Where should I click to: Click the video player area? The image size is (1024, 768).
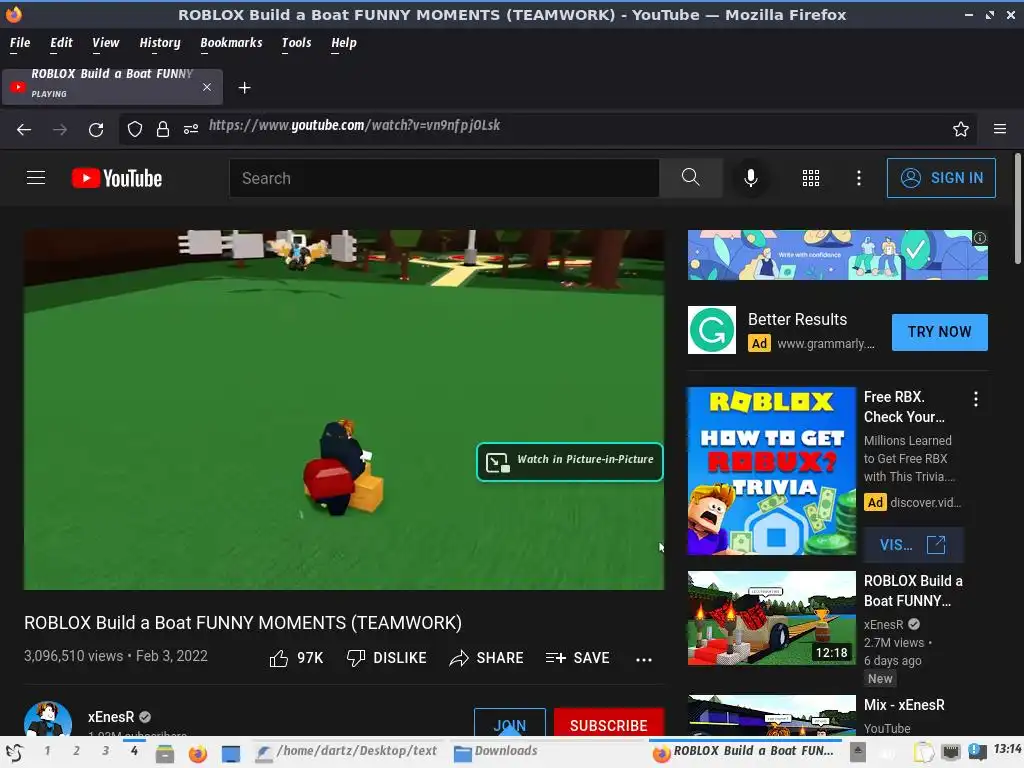344,409
